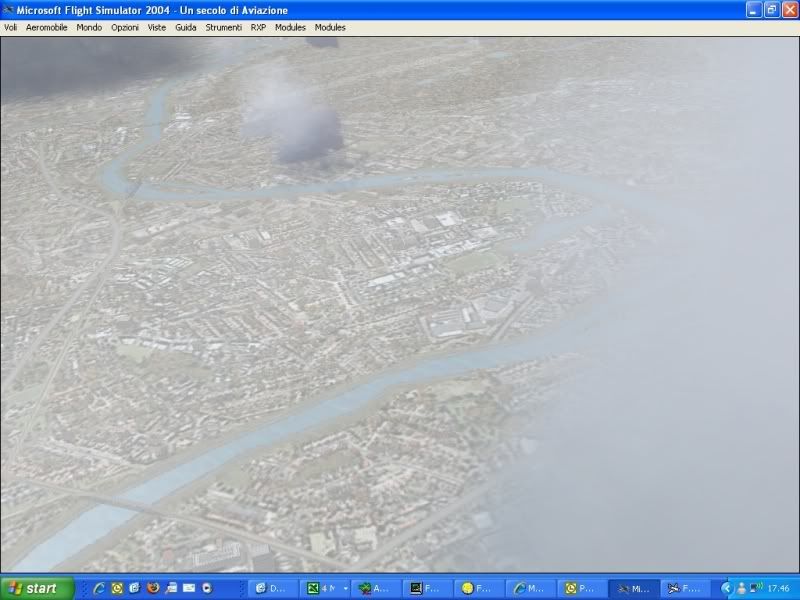
Task: Open the Viste menu
Action: pyautogui.click(x=157, y=28)
